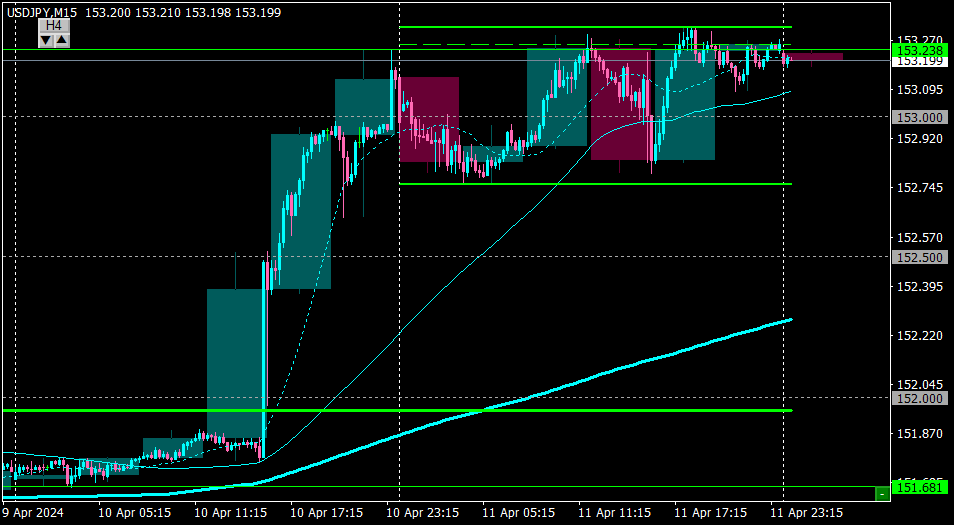Click the 152.000 level label on the price axis
The image size is (954, 525).
click(920, 398)
